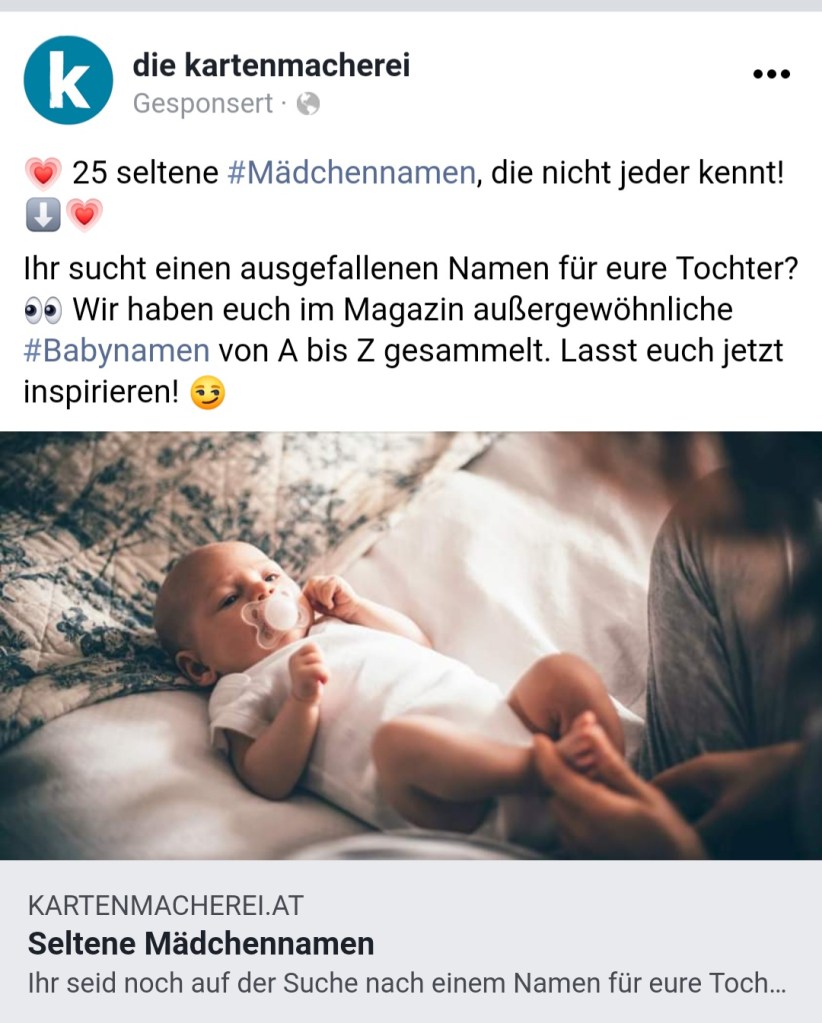The height and width of the screenshot is (1023, 822).
Task: Open the #Babynamen hashtag
Action: tap(117, 351)
